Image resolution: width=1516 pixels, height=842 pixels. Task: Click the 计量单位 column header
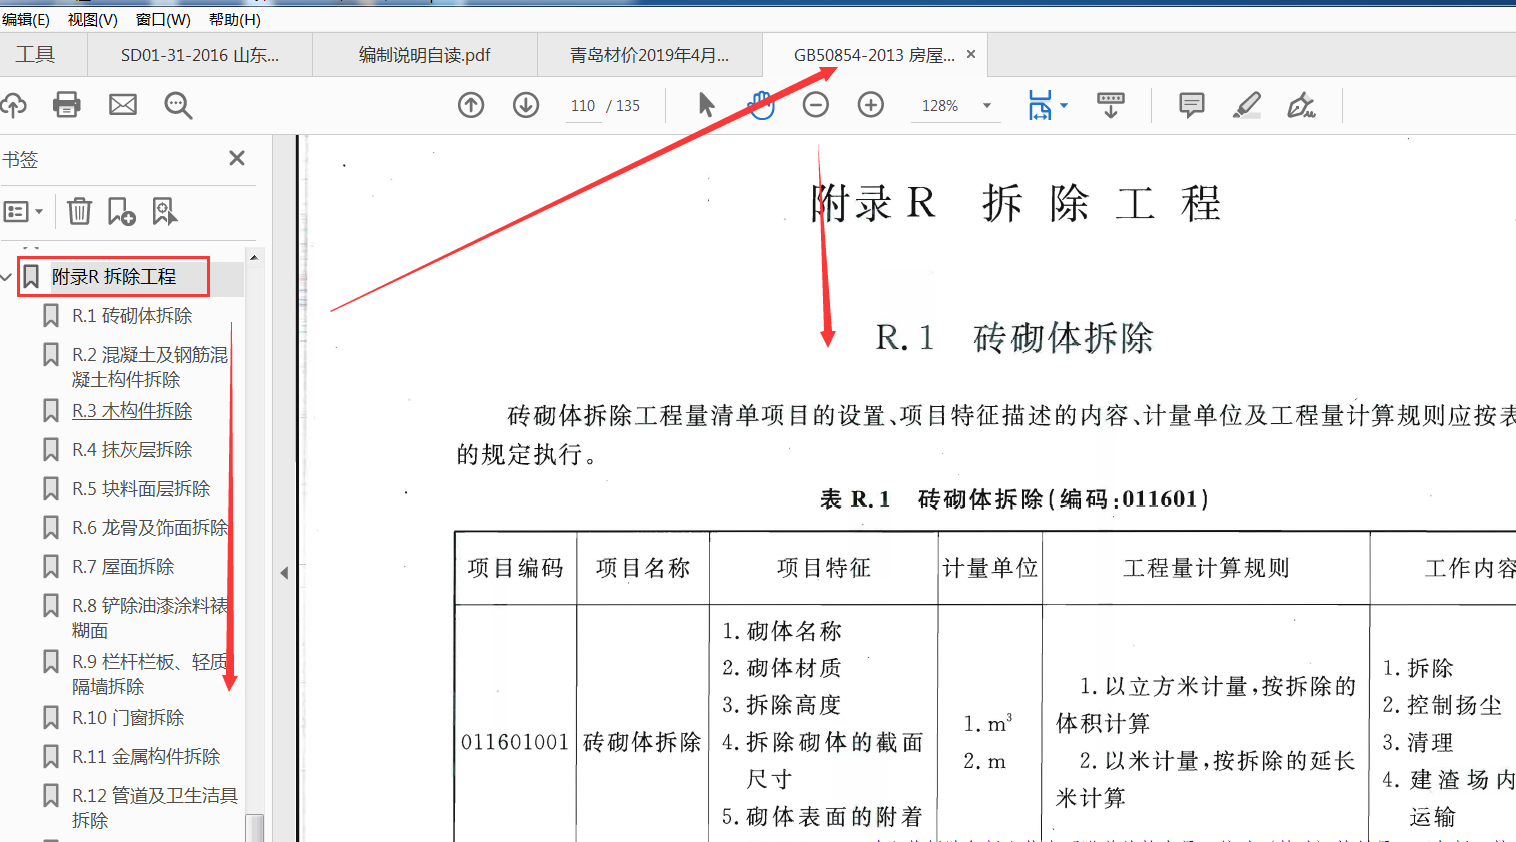990,568
